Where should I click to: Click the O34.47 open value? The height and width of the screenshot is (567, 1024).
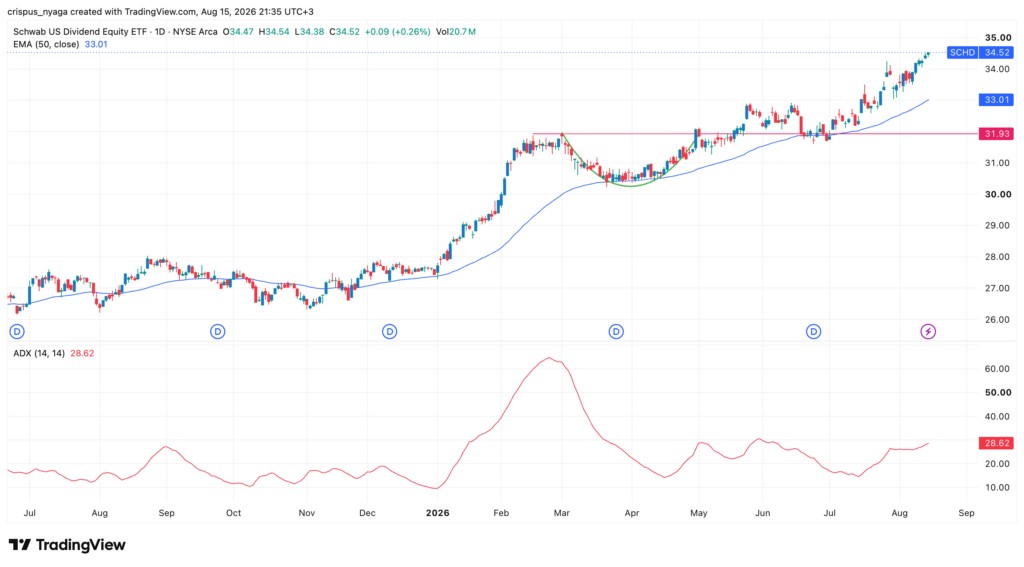click(x=238, y=31)
